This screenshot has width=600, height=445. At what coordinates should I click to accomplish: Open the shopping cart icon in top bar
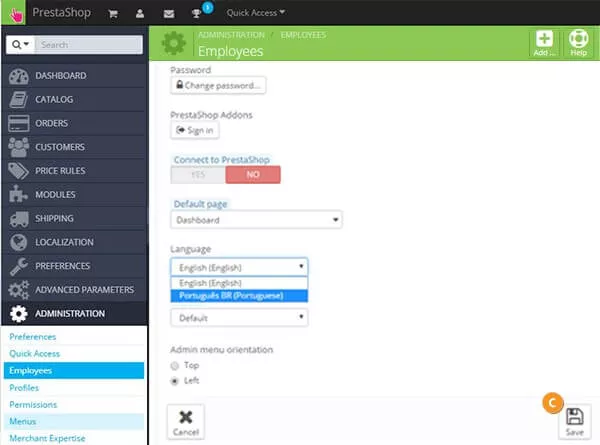point(113,14)
